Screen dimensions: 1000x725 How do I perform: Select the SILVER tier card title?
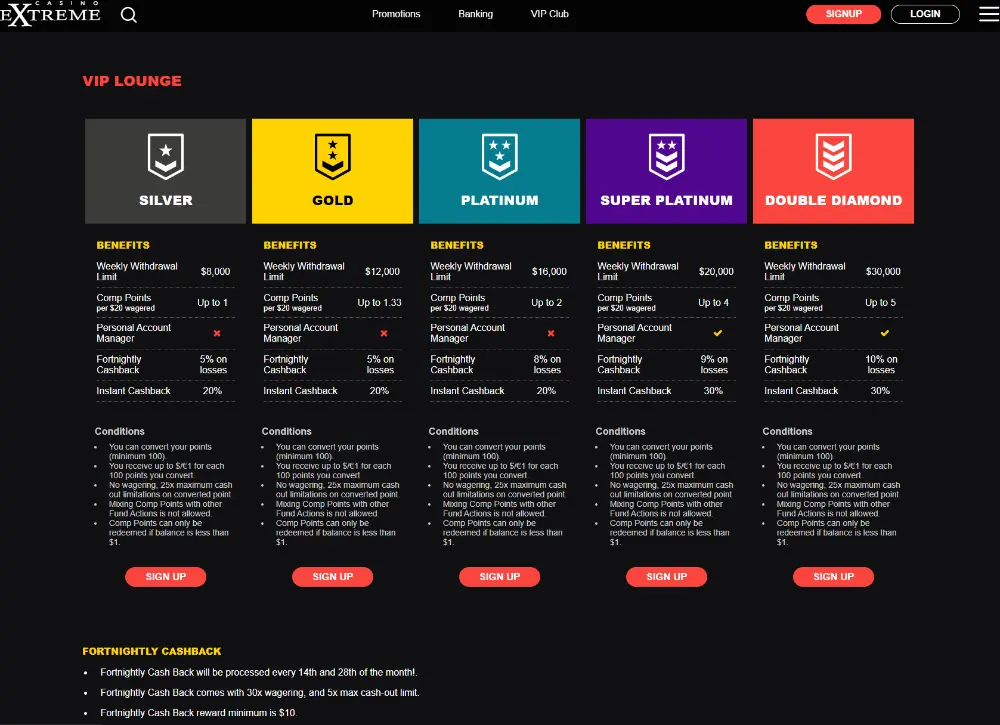166,200
